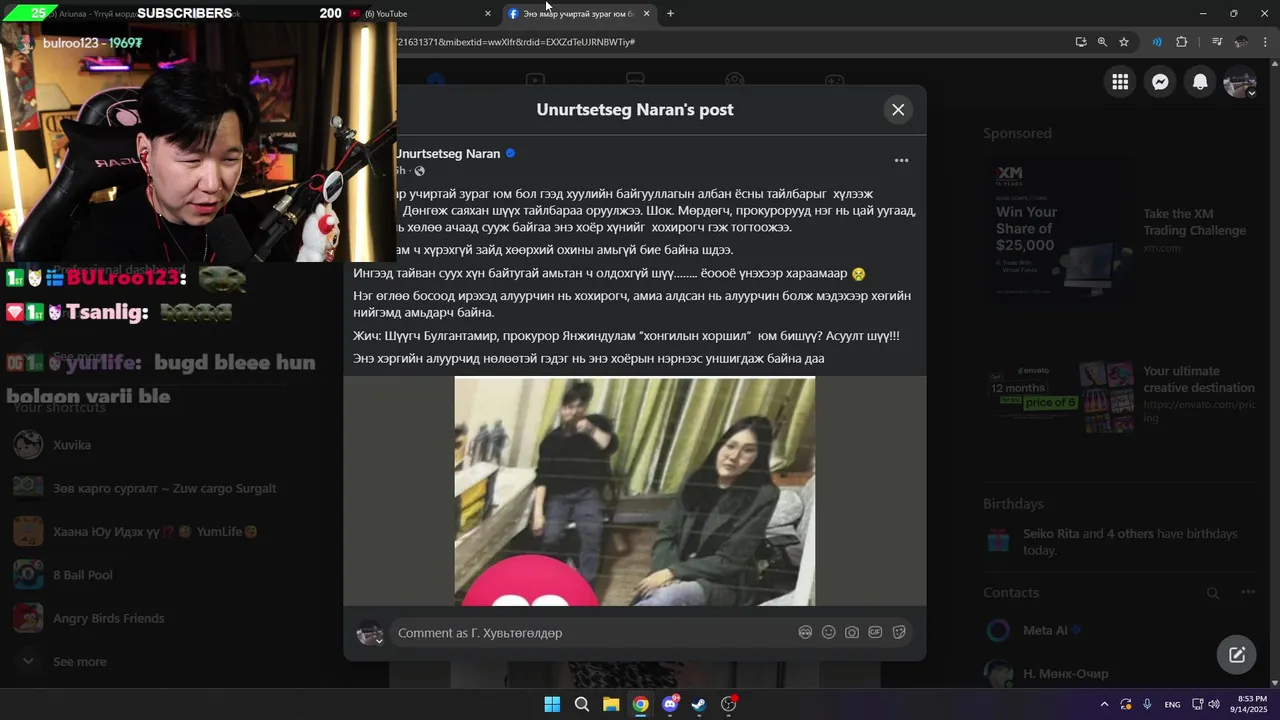Open Unurtsetseg Naran's profile name link
Image resolution: width=1280 pixels, height=720 pixels.
(x=448, y=154)
